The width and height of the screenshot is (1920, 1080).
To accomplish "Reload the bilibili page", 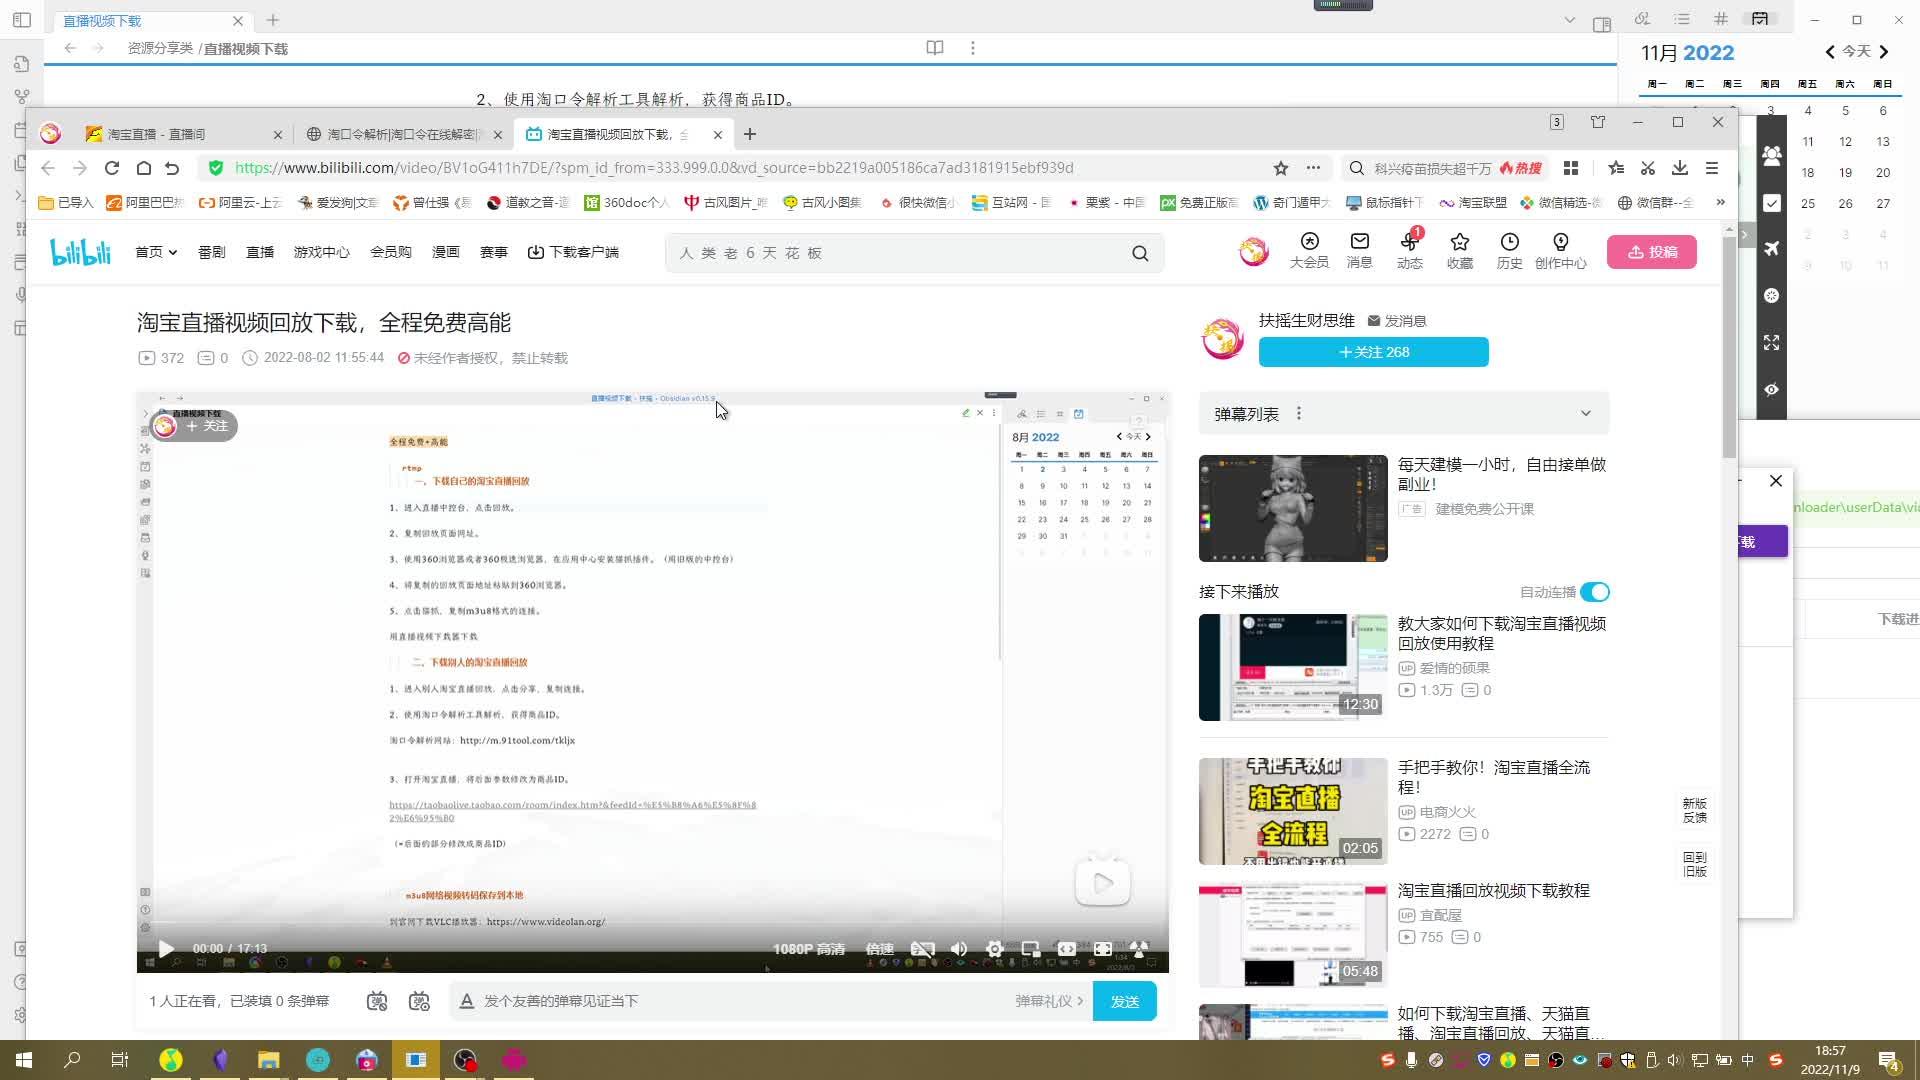I will pyautogui.click(x=112, y=168).
